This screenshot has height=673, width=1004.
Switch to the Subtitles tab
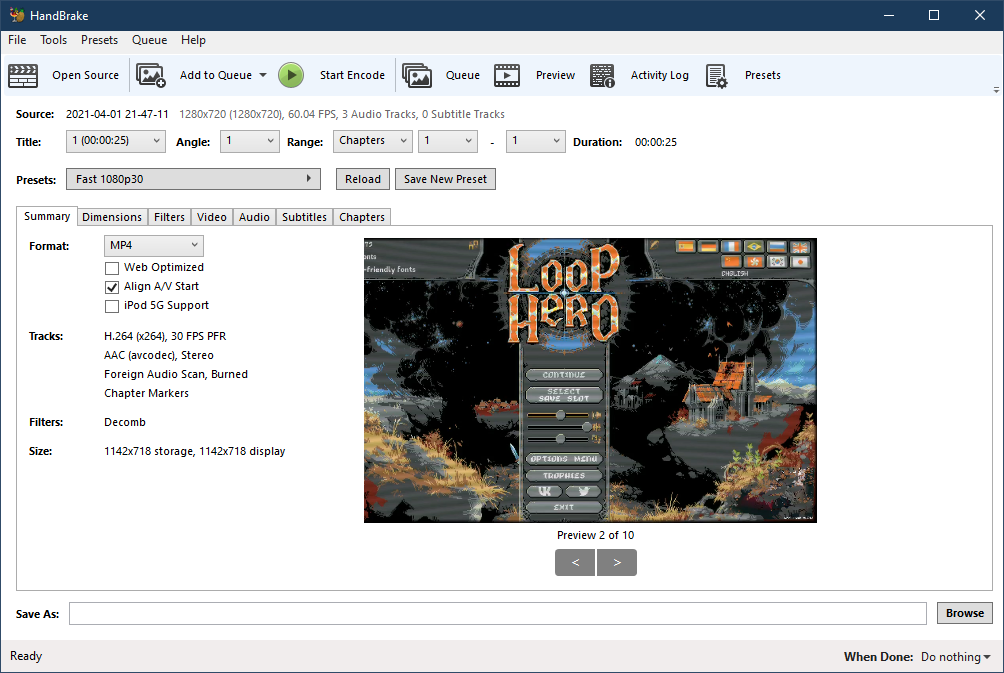click(304, 217)
